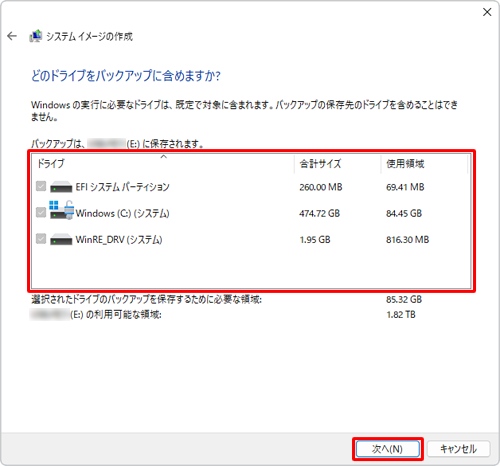Click the 次へ(N) button
500x466 pixels.
(388, 449)
